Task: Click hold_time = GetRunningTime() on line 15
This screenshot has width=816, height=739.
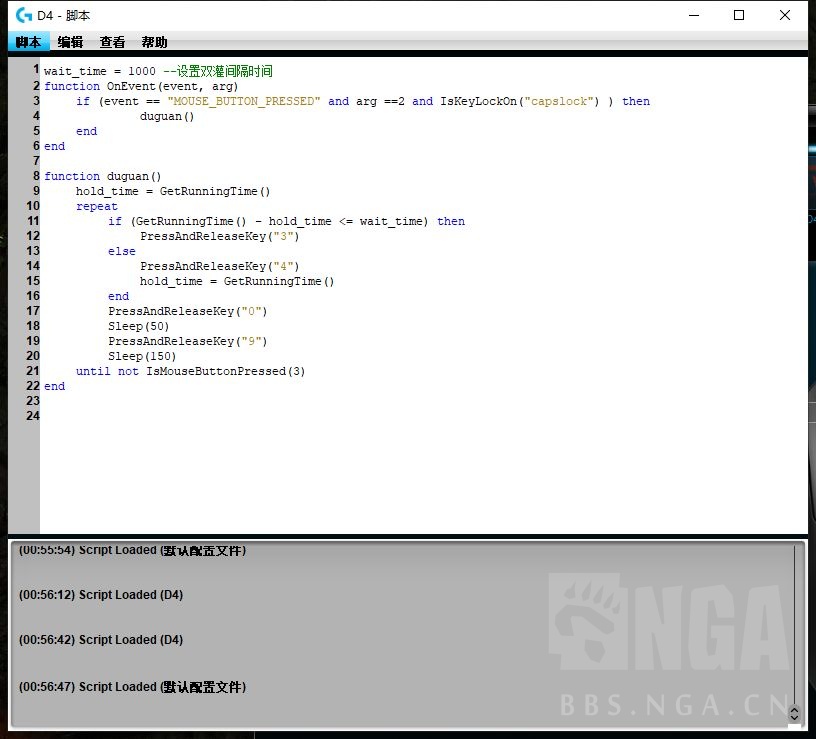Action: pyautogui.click(x=237, y=281)
